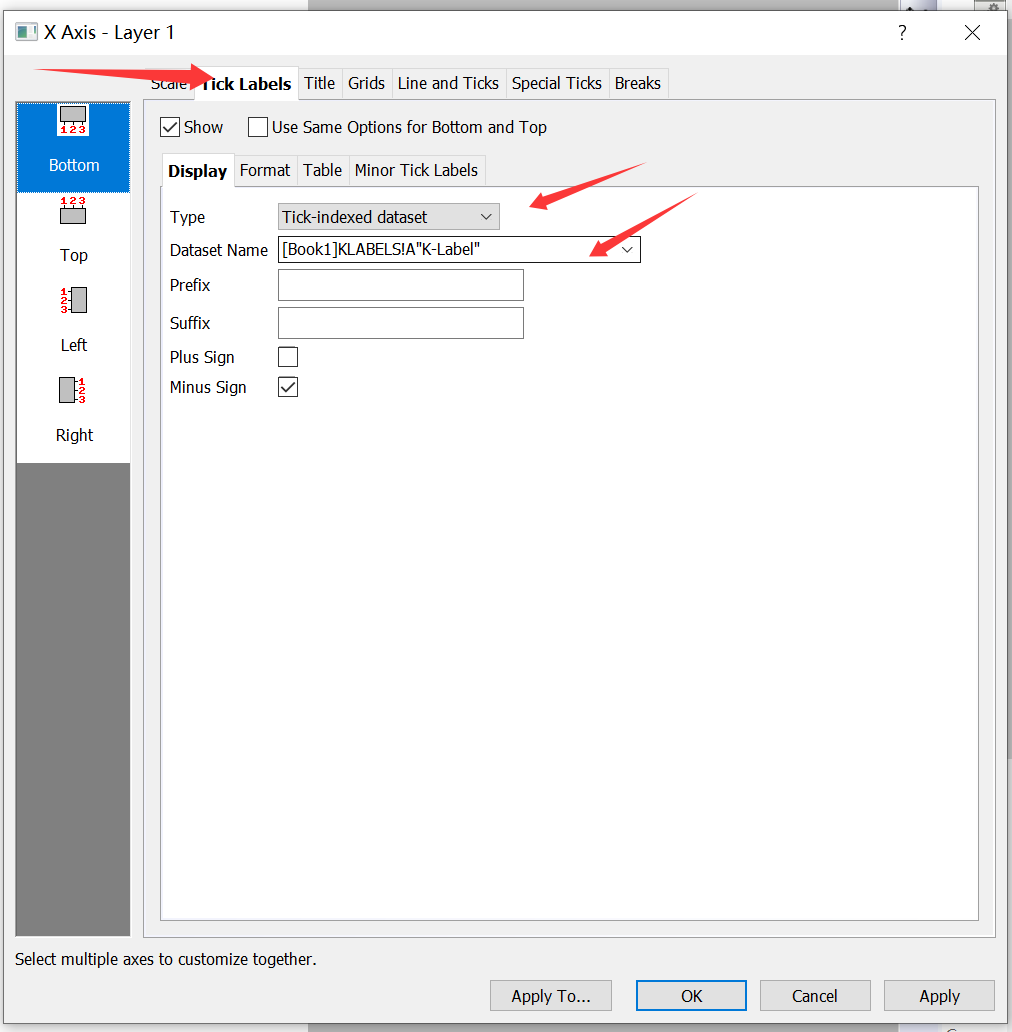The width and height of the screenshot is (1012, 1032).
Task: Click the Suffix text field
Action: (x=400, y=323)
